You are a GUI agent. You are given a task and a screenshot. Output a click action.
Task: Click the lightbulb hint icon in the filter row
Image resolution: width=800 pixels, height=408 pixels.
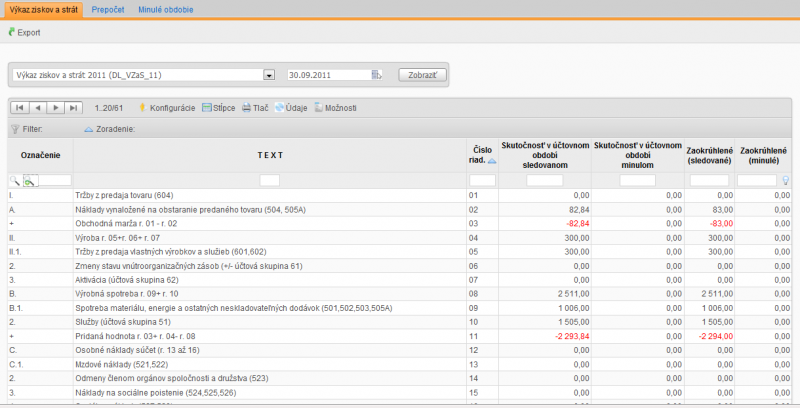coord(785,180)
